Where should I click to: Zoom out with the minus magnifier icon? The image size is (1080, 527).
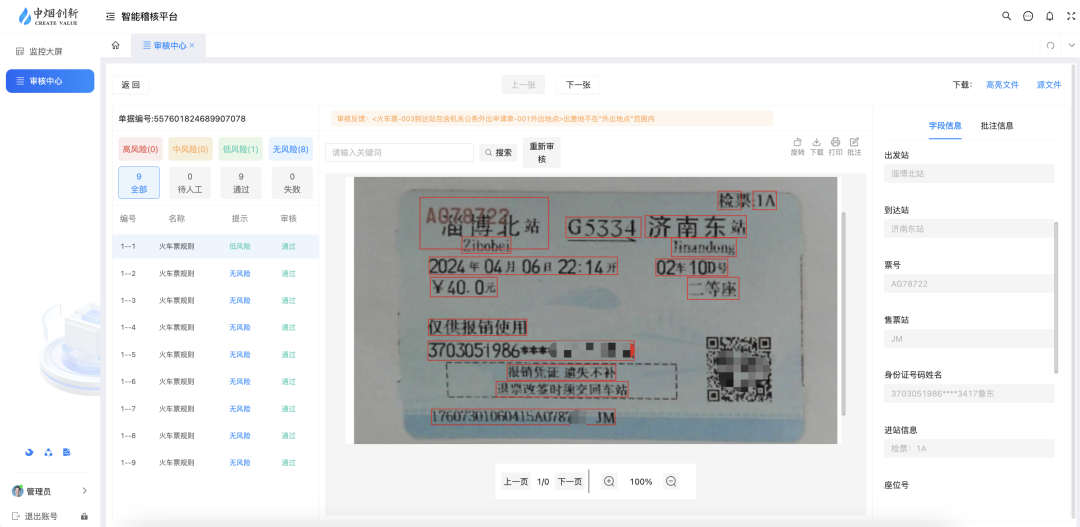coord(671,482)
